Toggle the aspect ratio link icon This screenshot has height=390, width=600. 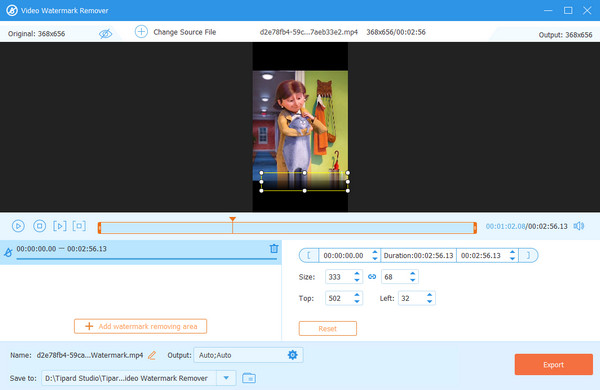click(372, 277)
